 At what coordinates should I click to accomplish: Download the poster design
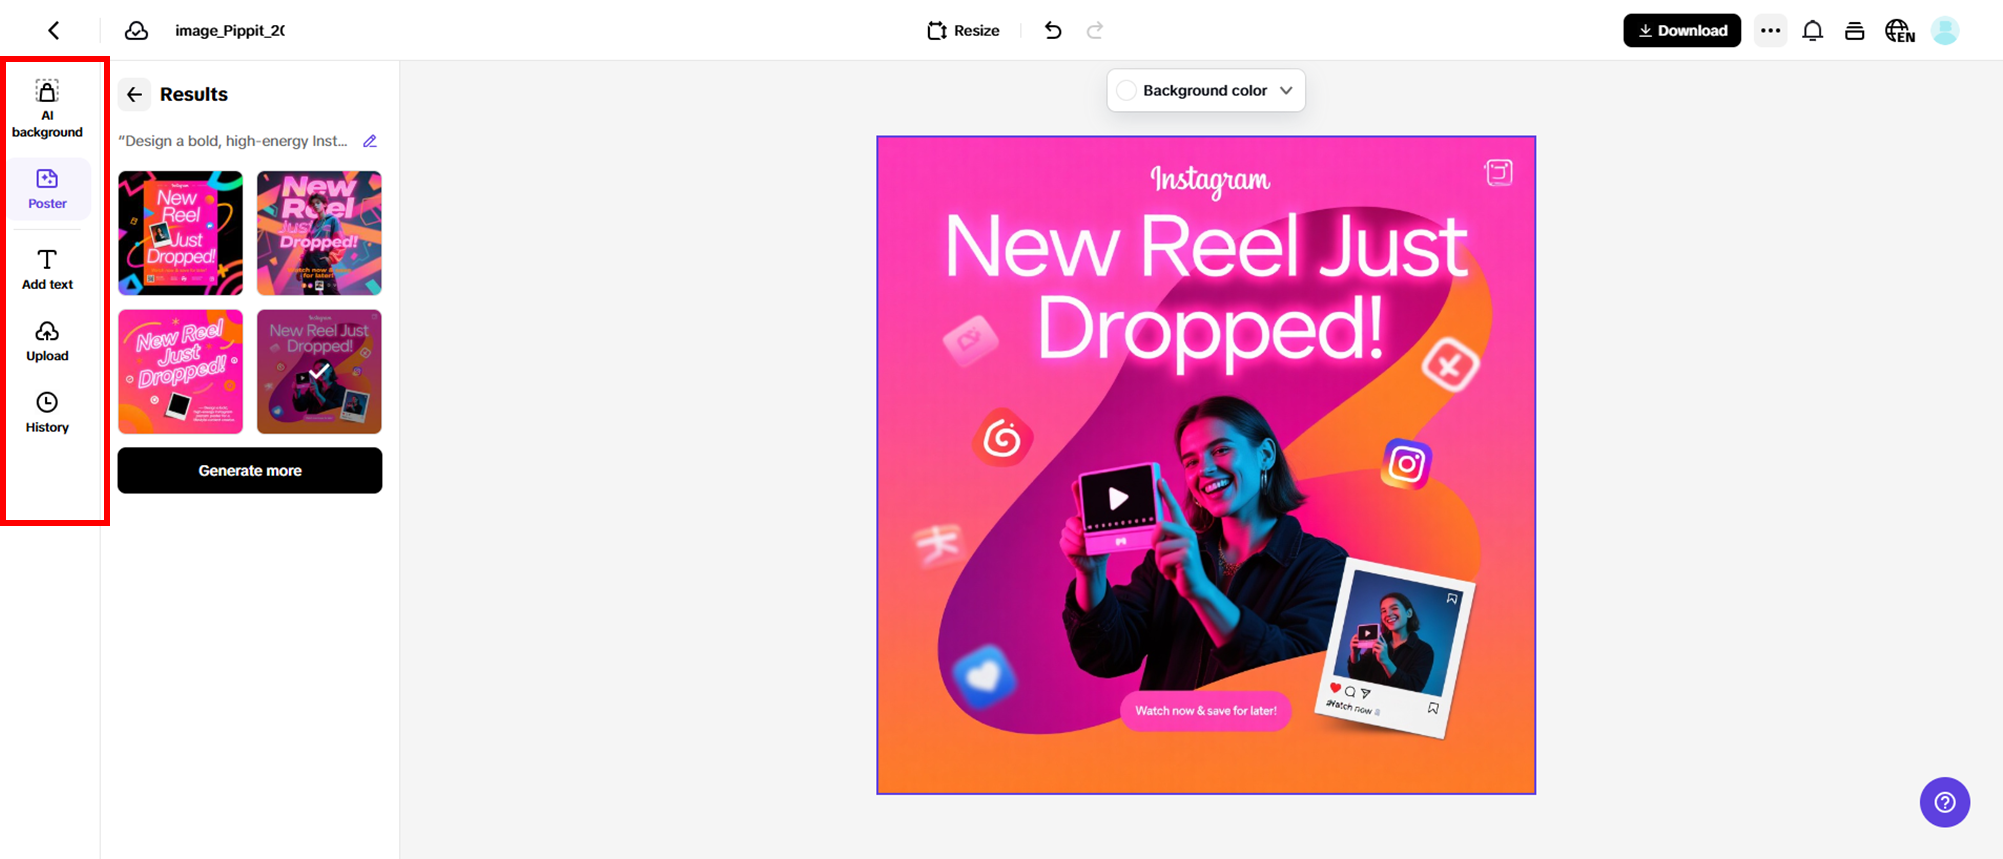[1682, 31]
